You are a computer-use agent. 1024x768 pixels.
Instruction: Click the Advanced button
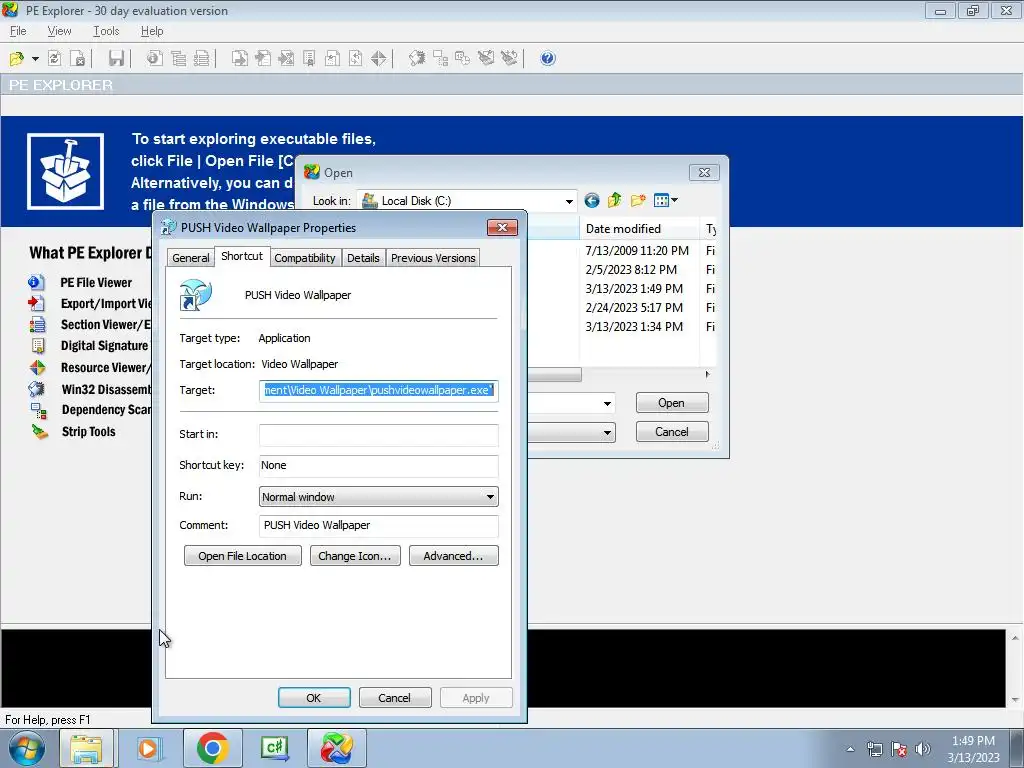pos(453,556)
